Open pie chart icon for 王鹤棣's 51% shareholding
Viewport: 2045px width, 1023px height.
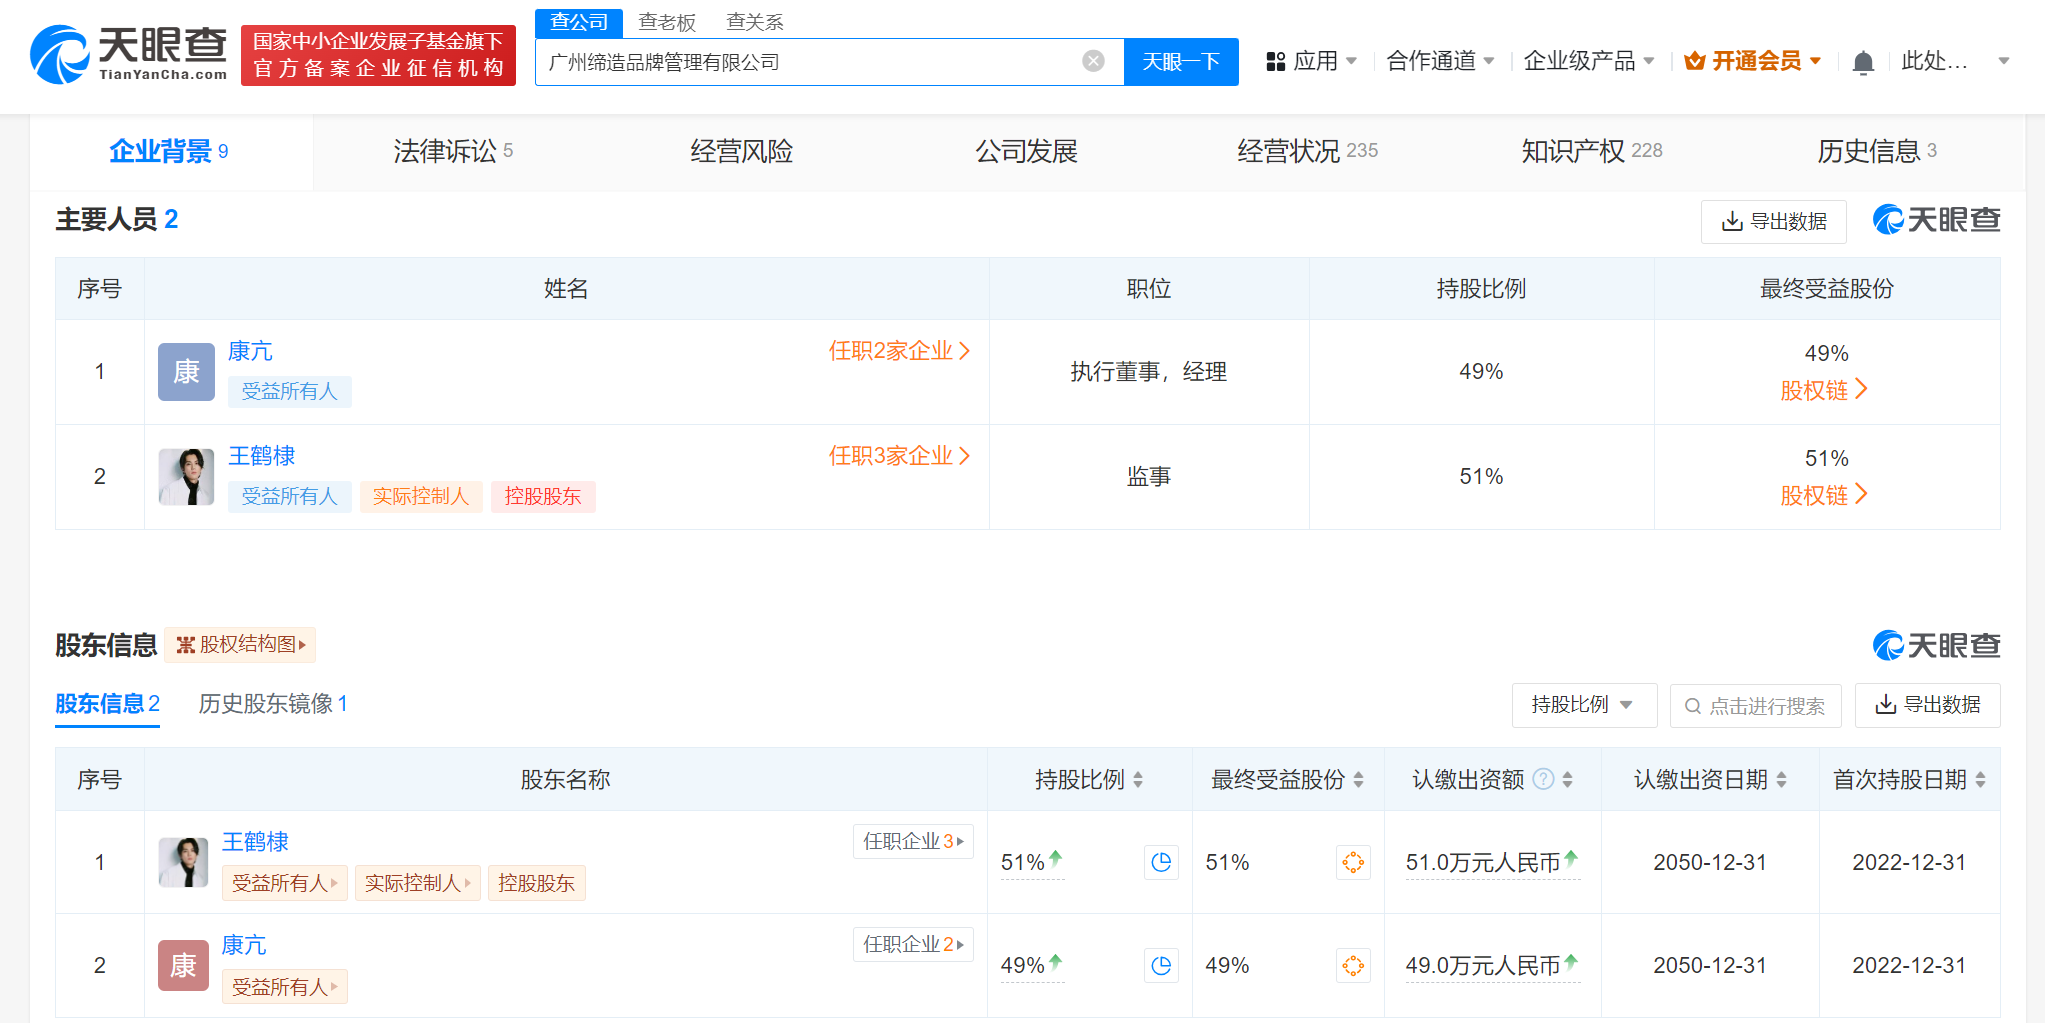(x=1160, y=862)
